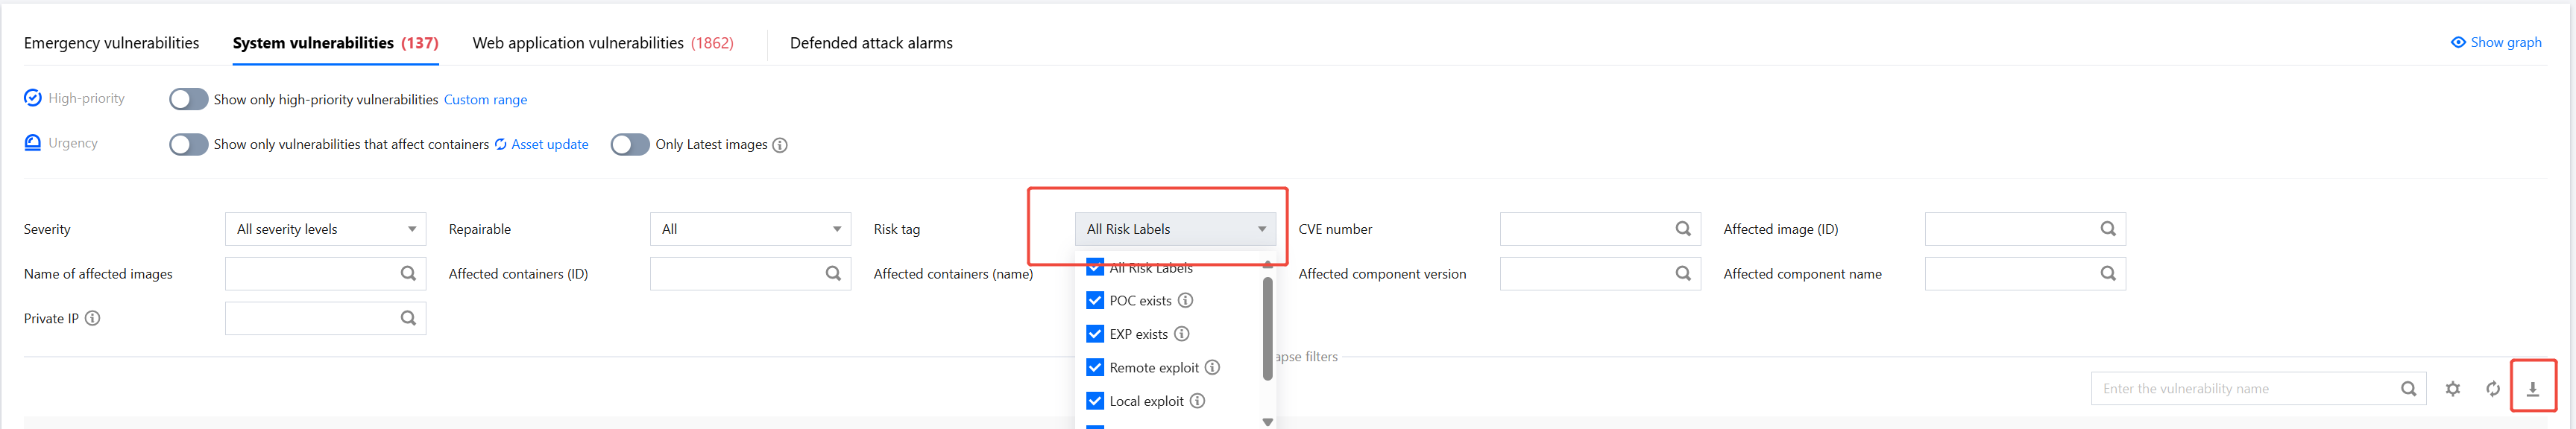Screen dimensions: 2576x429
Task: Open the column settings gear icon
Action: click(x=2452, y=389)
